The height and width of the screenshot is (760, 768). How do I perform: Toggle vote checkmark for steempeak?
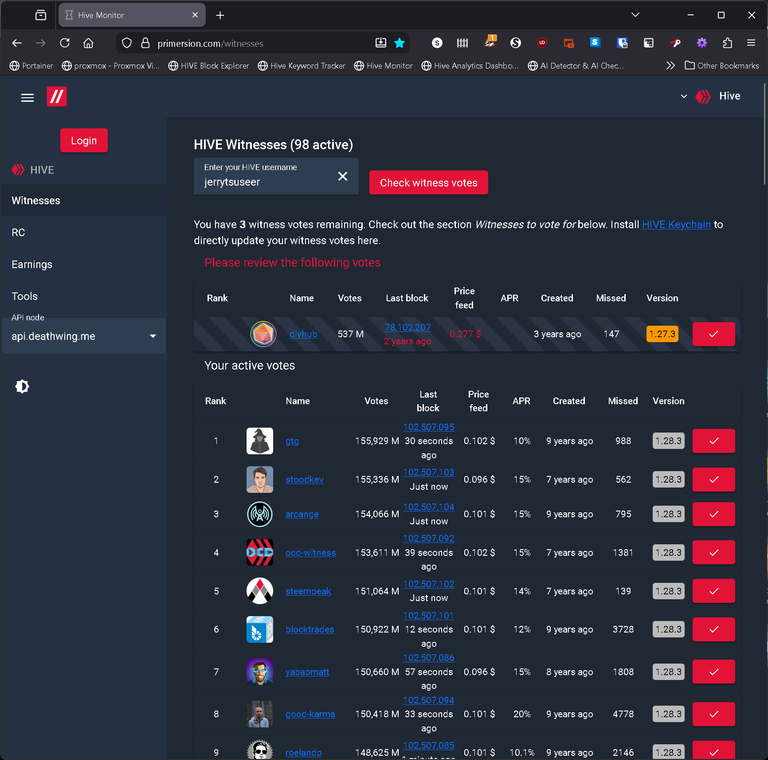pos(713,591)
